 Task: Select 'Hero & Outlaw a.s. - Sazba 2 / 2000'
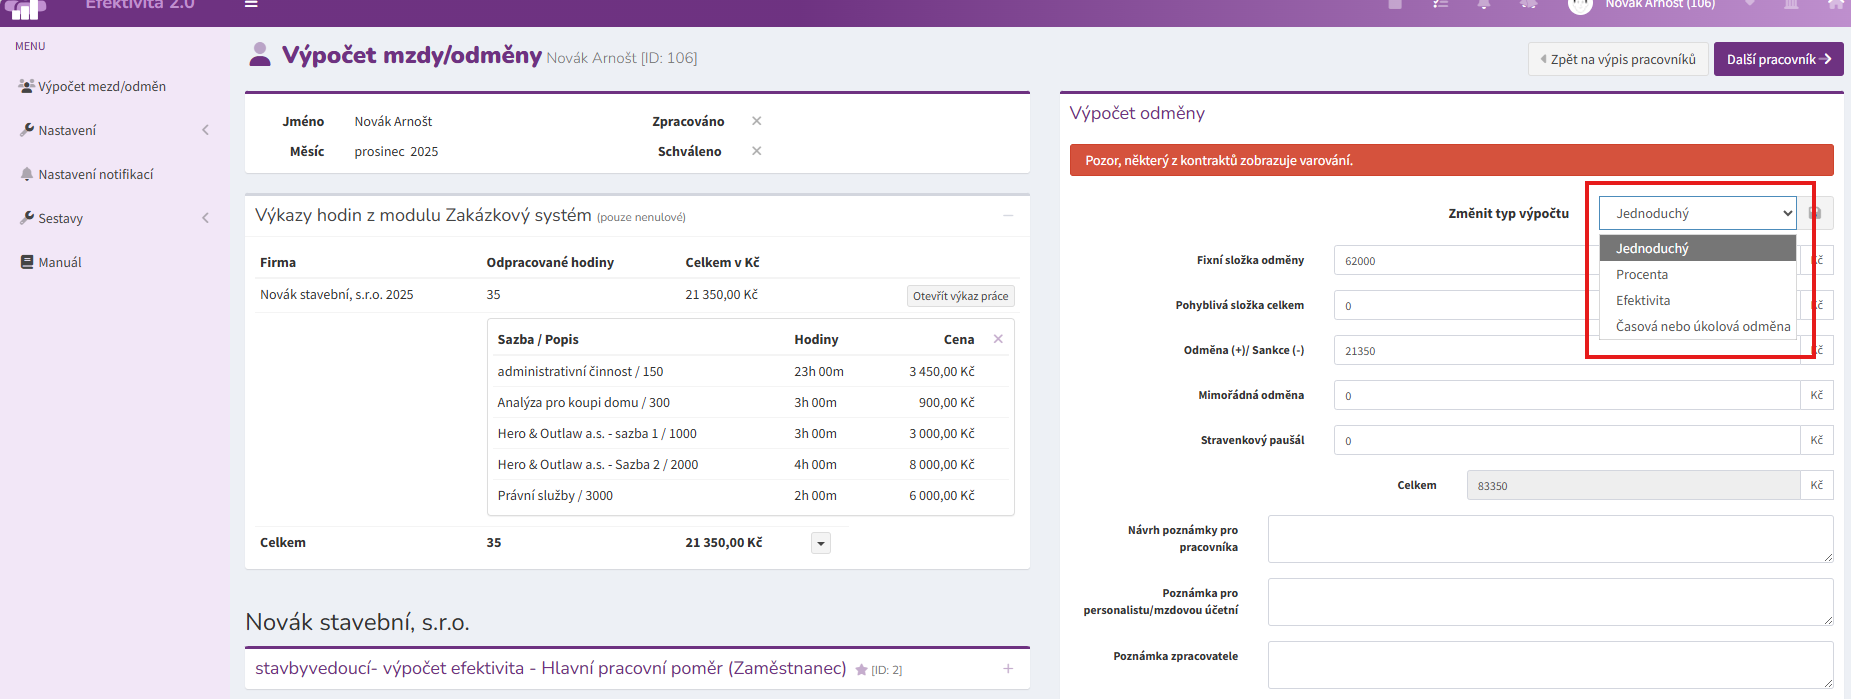click(750, 464)
